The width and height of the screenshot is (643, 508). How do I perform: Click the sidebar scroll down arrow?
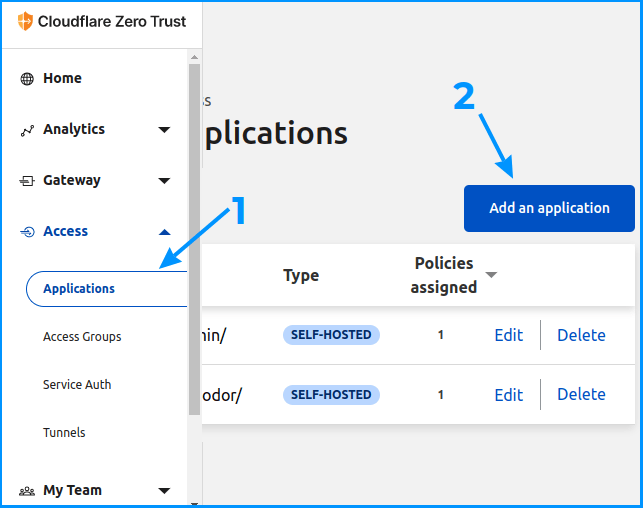194,503
